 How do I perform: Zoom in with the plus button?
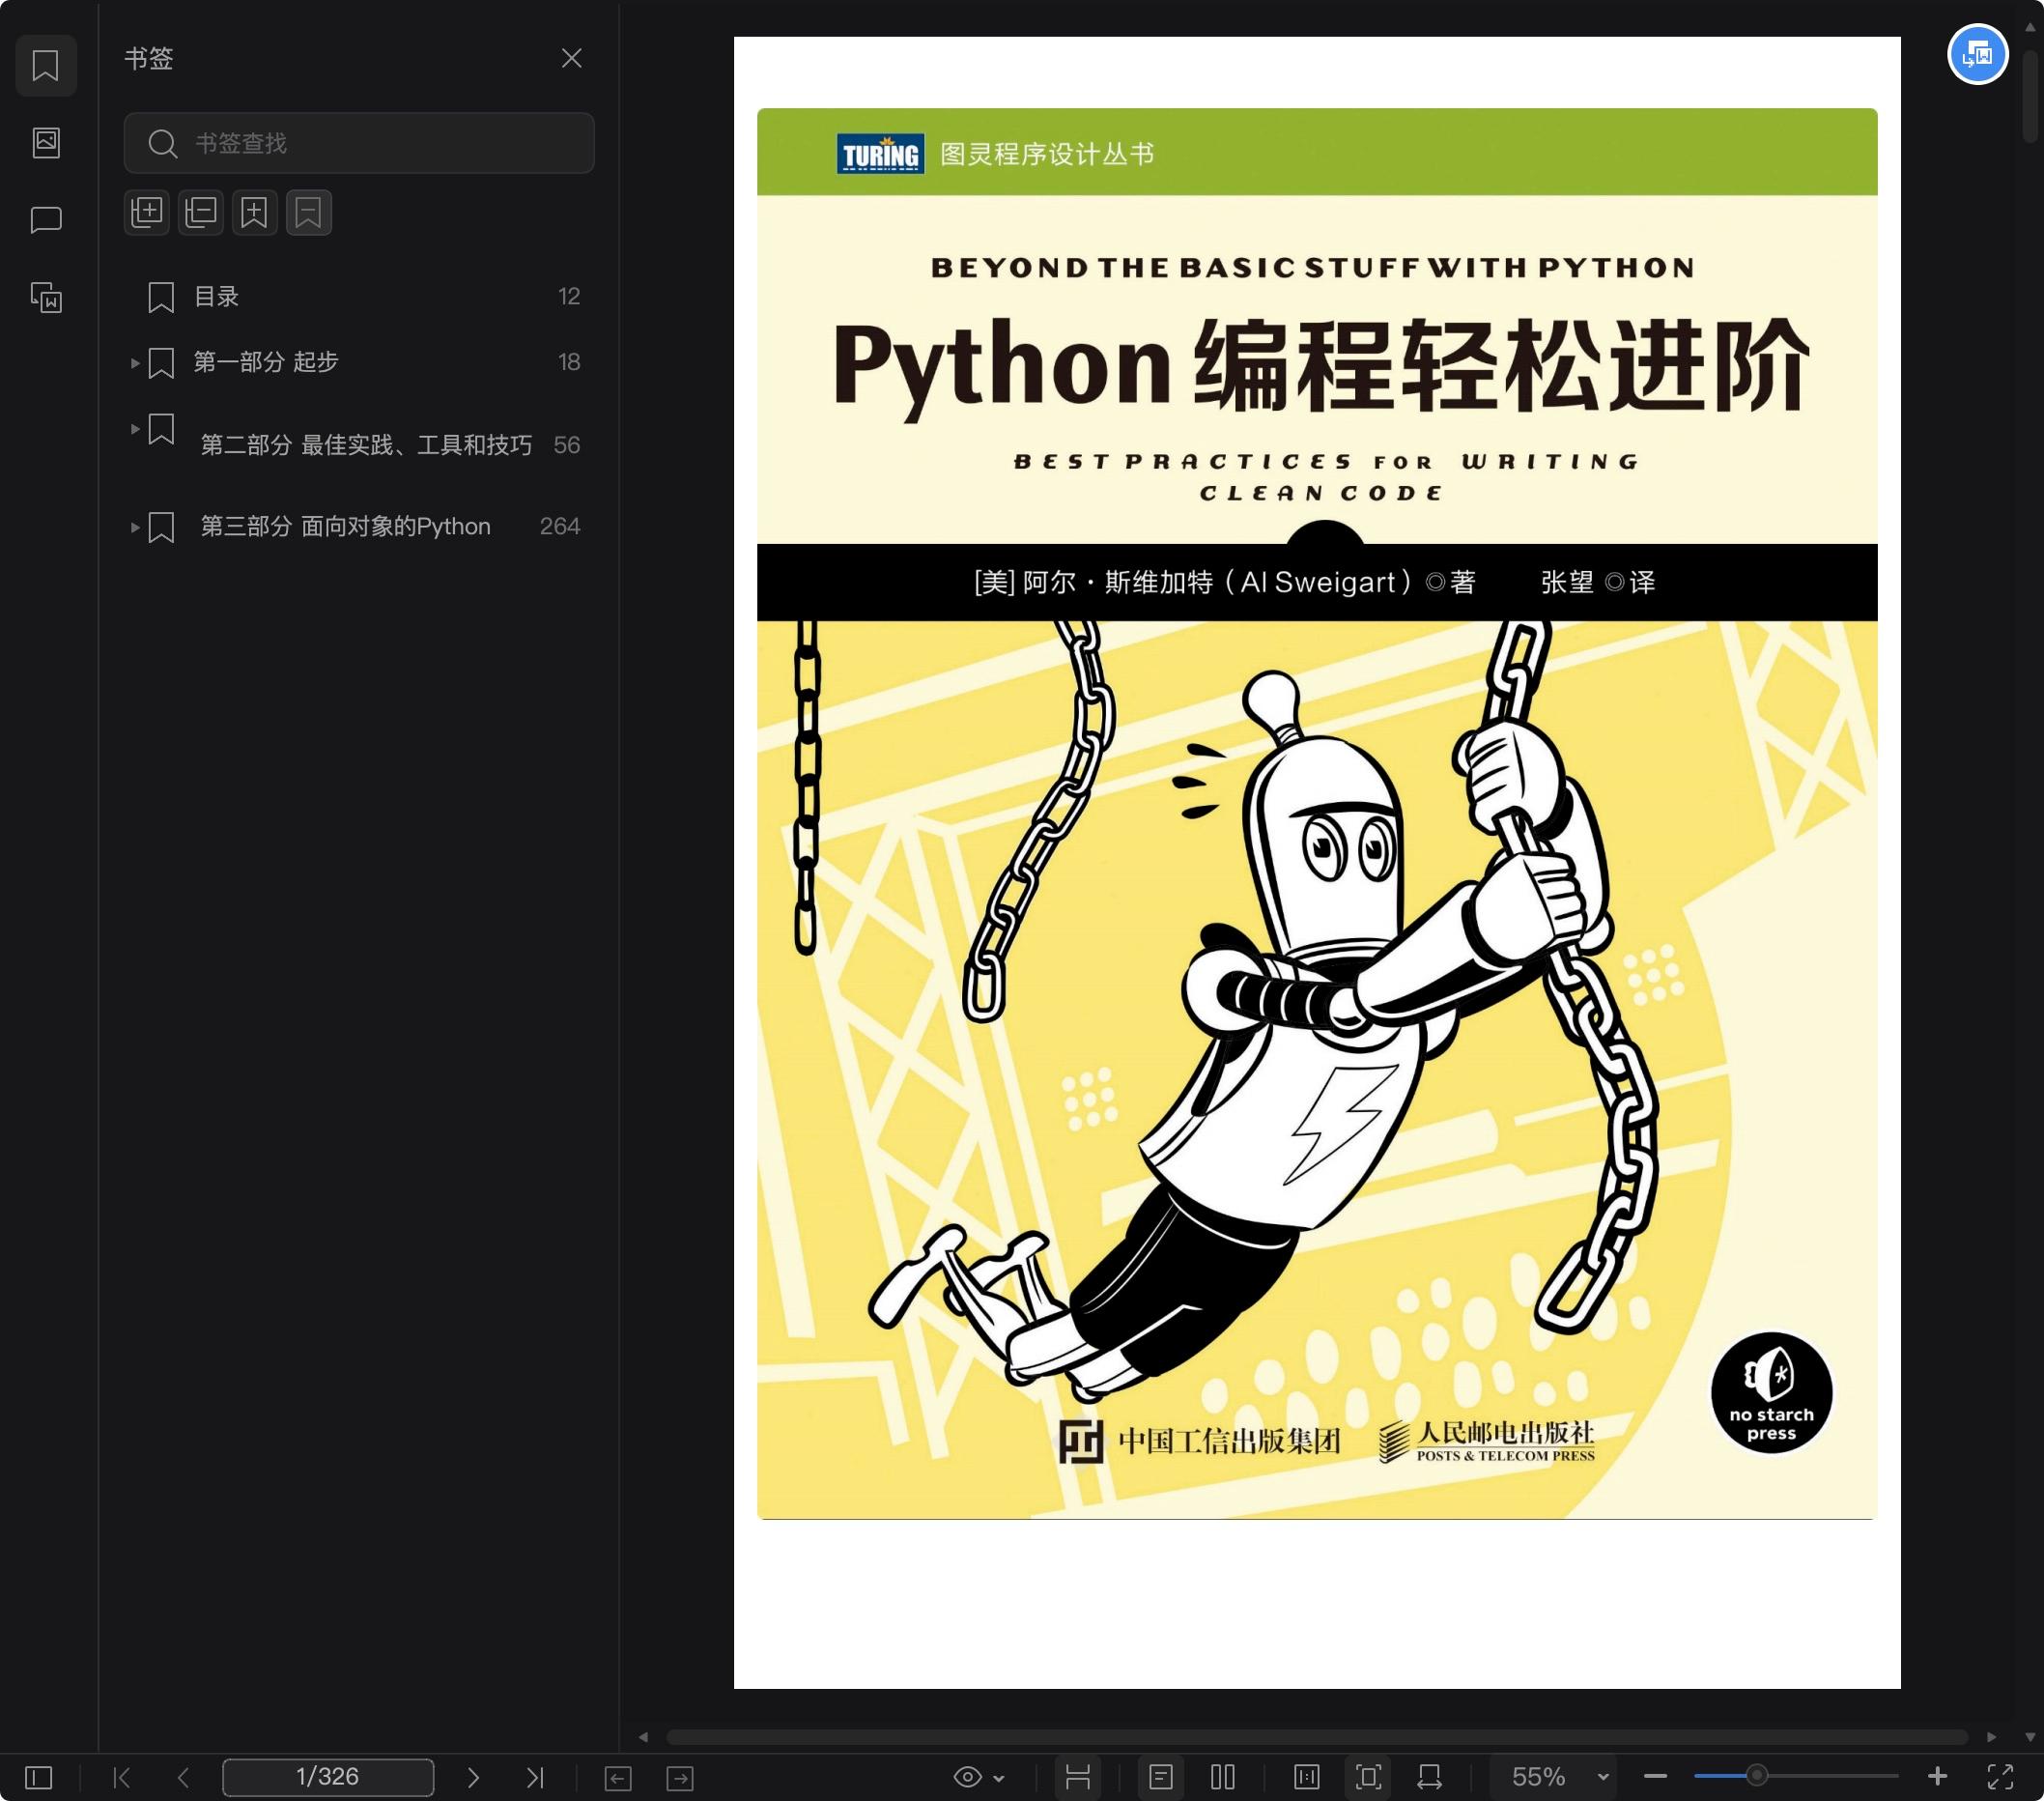(1937, 1776)
